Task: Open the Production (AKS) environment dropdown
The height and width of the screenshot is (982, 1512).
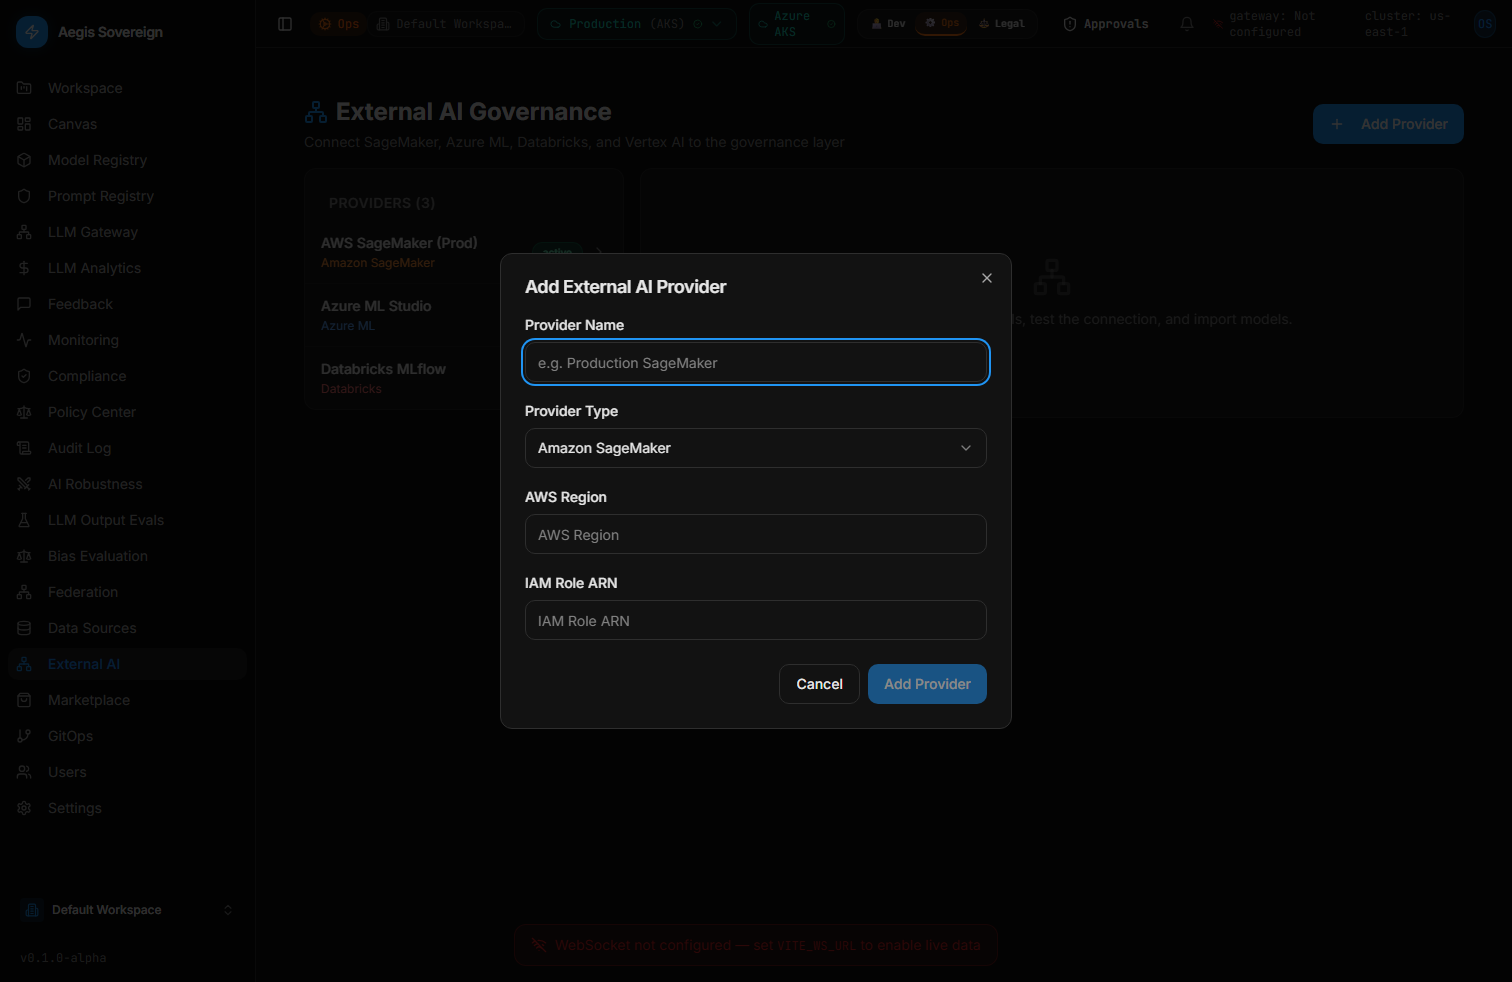Action: pos(637,24)
